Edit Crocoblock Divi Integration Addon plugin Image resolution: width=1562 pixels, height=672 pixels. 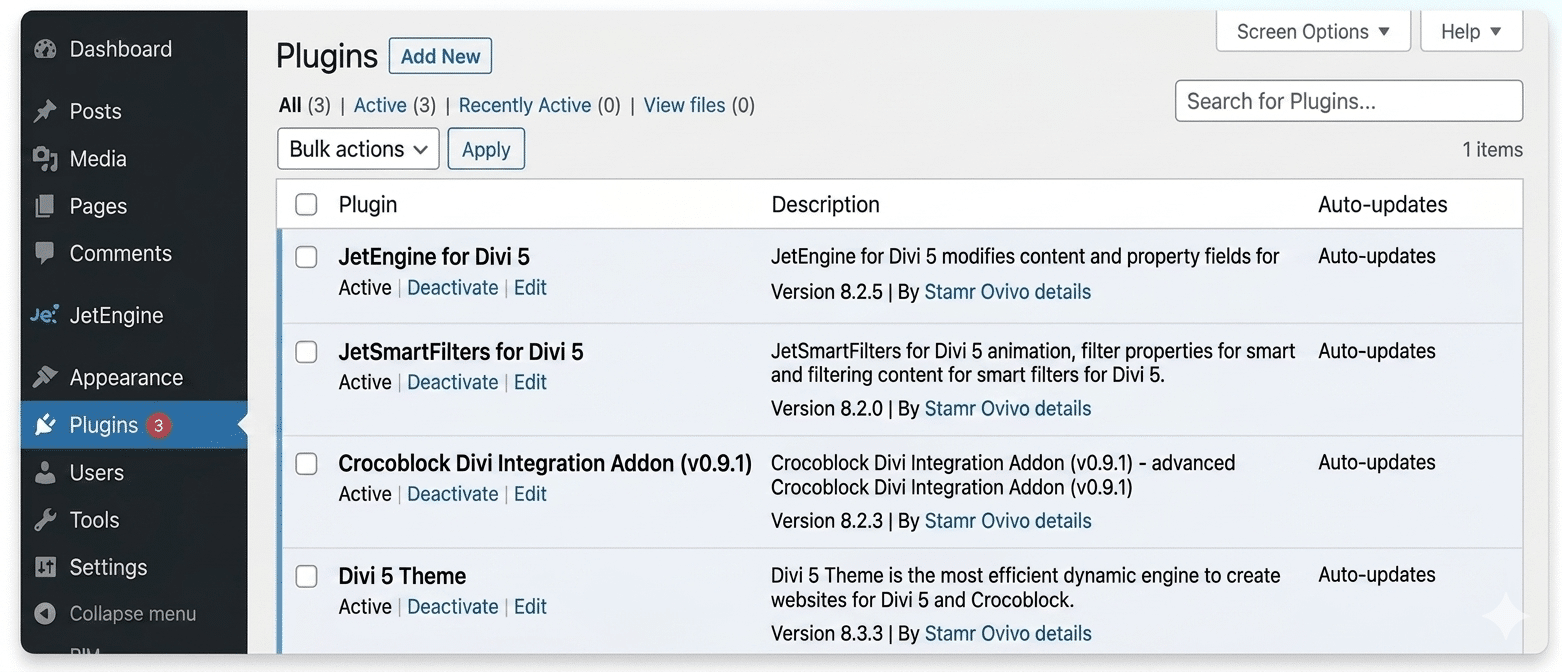click(530, 494)
